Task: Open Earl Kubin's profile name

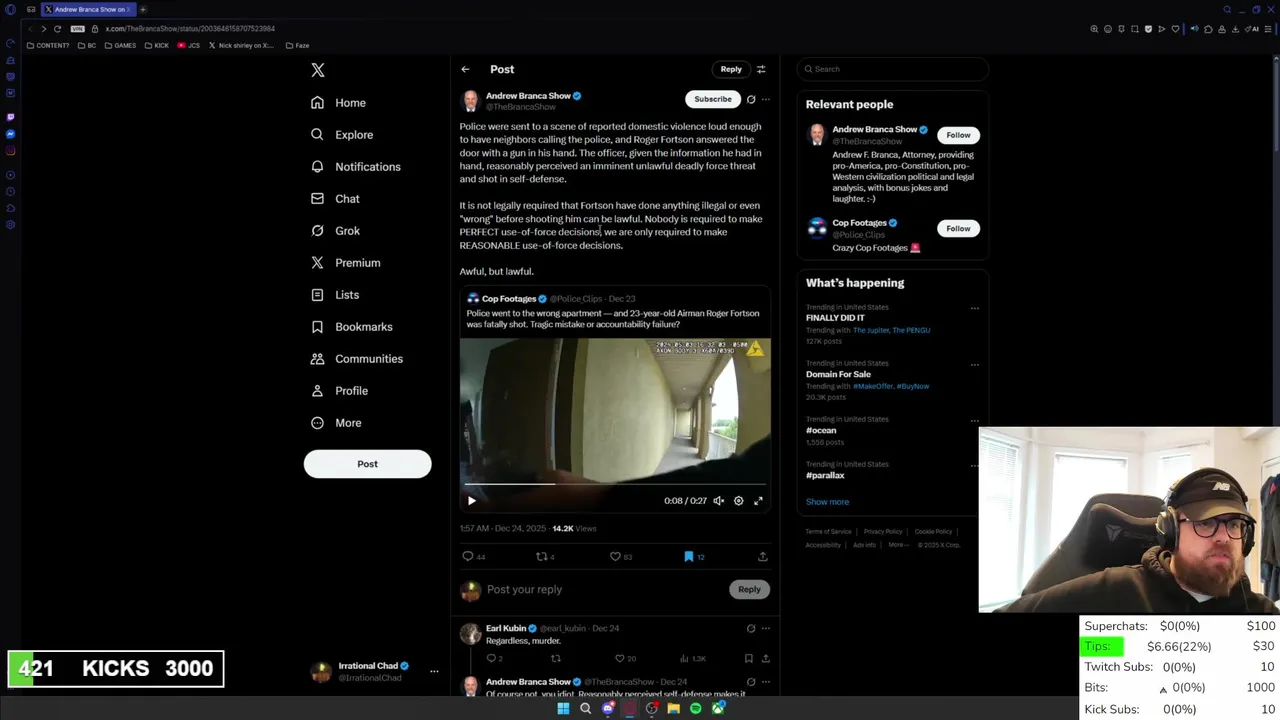Action: click(506, 628)
